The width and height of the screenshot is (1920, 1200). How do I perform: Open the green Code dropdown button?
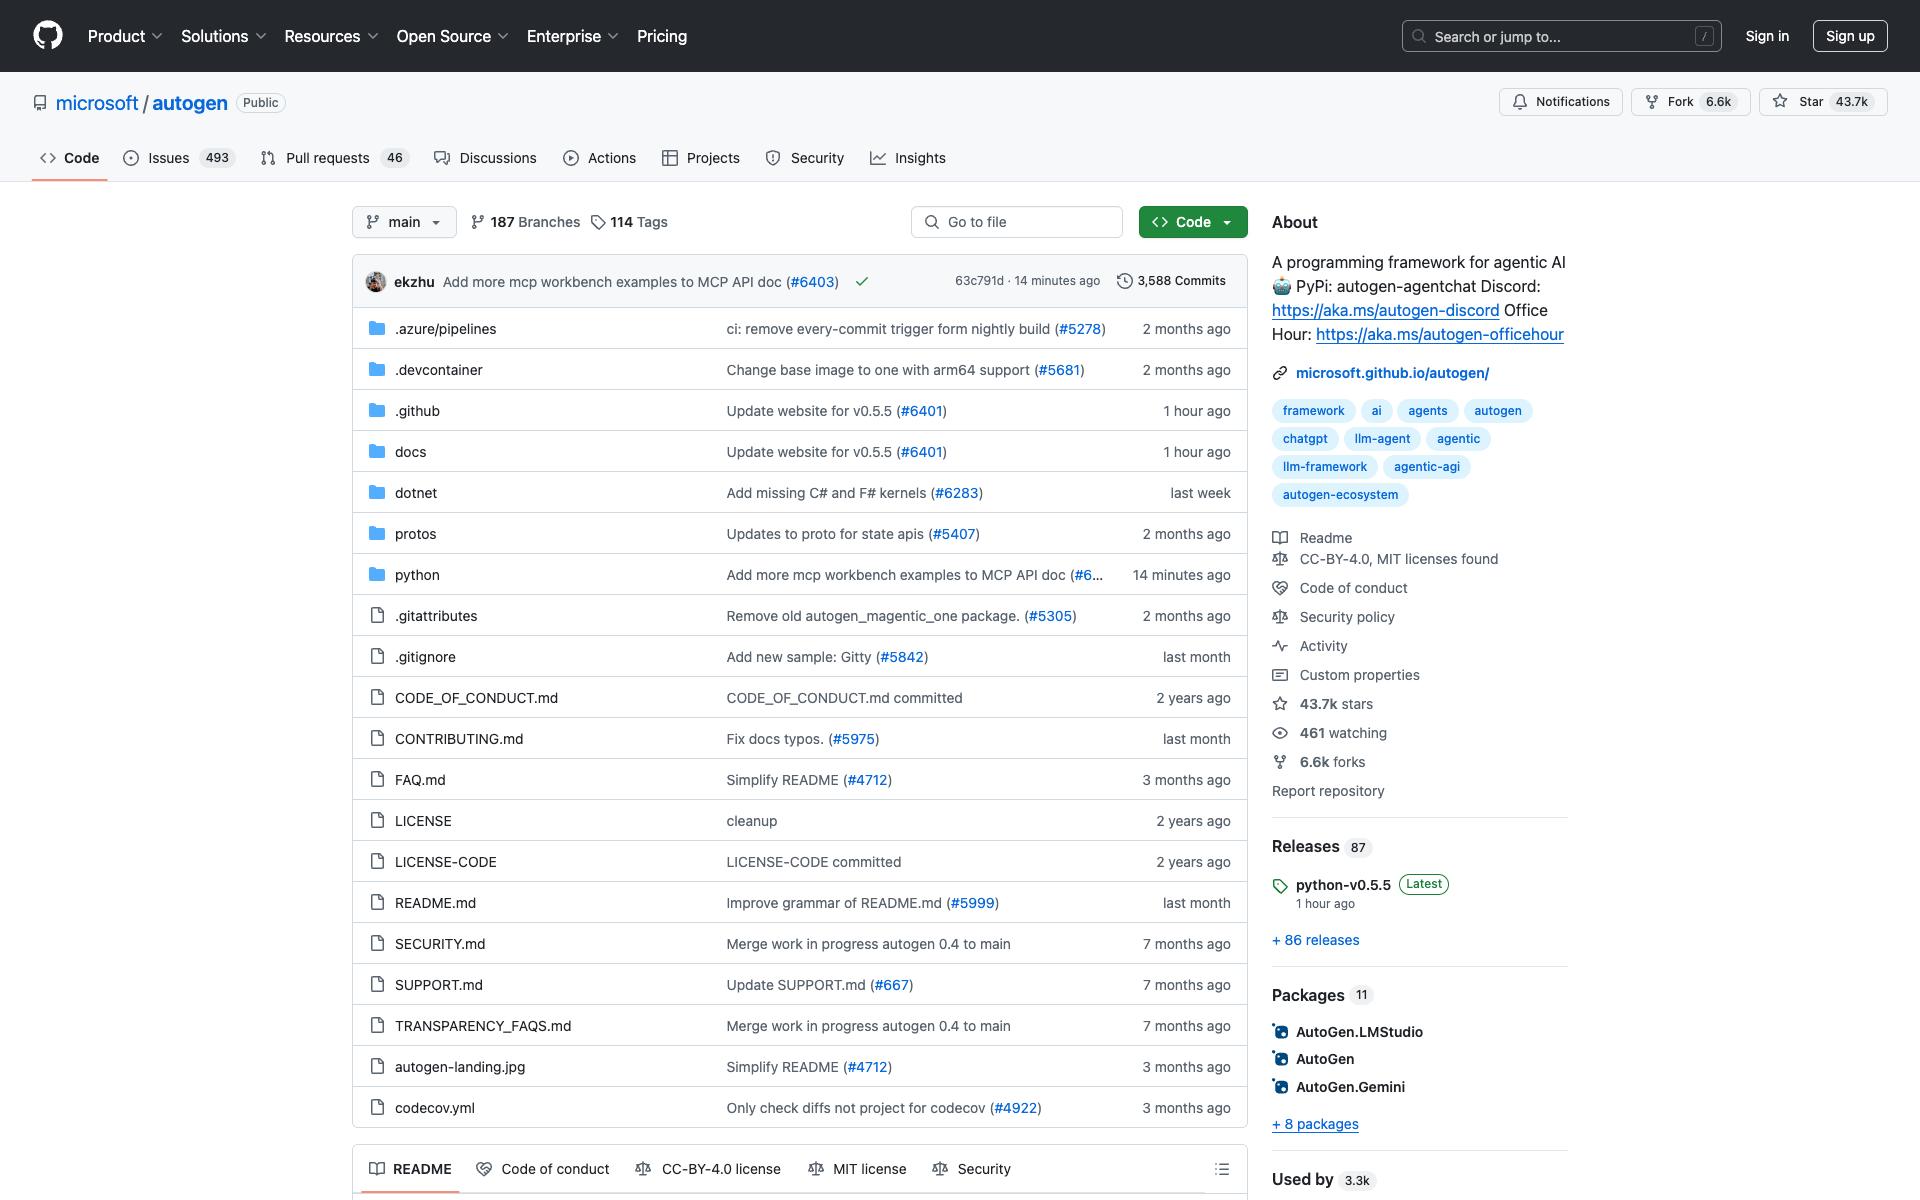click(1192, 222)
